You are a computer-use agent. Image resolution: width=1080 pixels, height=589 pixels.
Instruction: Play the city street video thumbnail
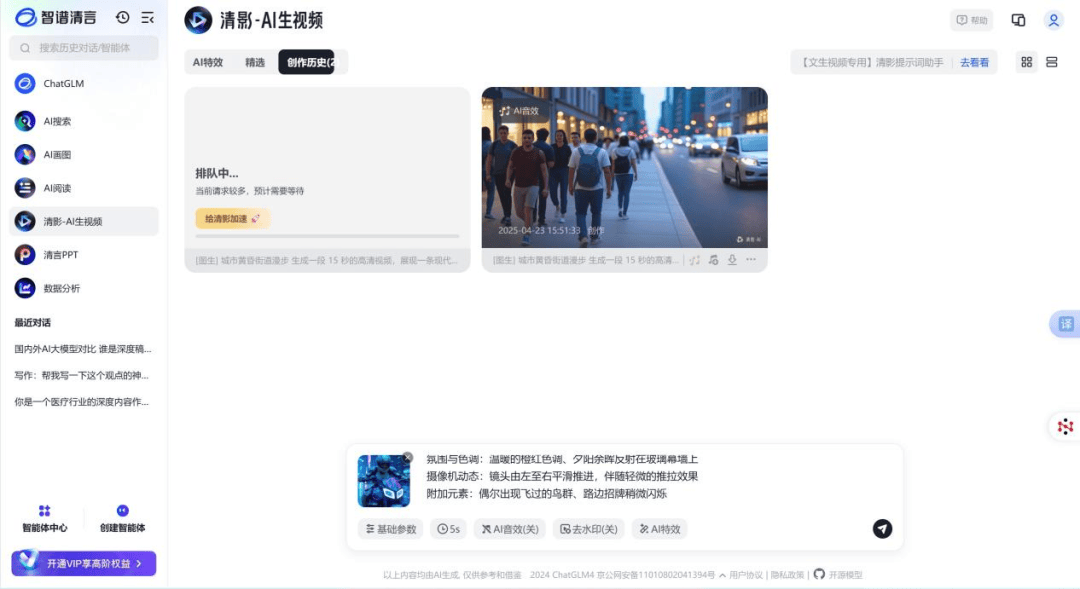pos(624,167)
